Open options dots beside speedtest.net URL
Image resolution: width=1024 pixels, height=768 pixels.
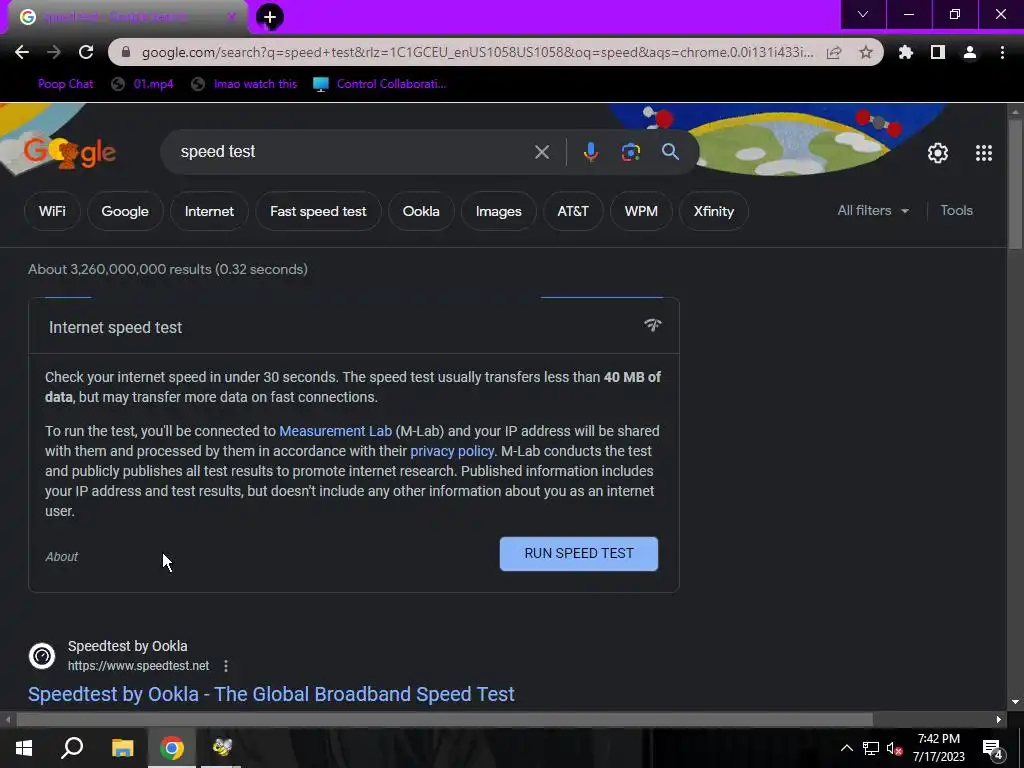tap(226, 665)
